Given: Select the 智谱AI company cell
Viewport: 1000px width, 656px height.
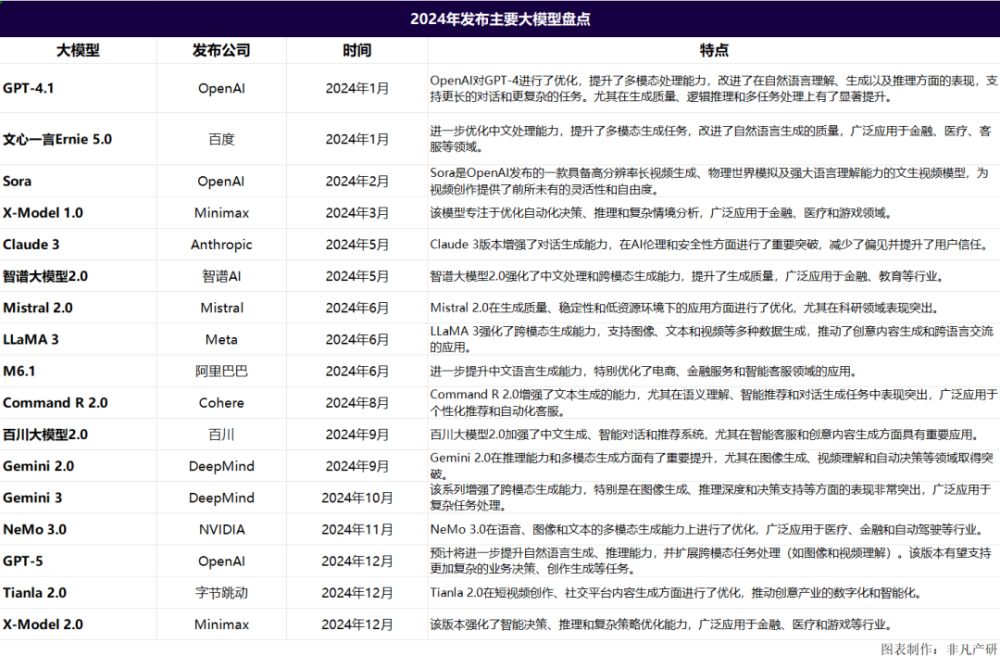Looking at the screenshot, I should click(221, 277).
